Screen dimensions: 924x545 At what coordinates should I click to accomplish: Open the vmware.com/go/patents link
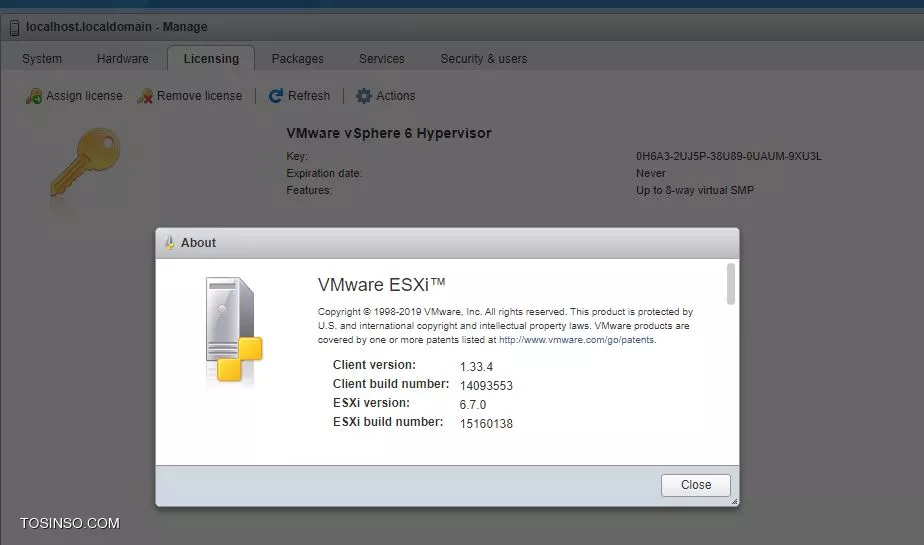[x=577, y=340]
